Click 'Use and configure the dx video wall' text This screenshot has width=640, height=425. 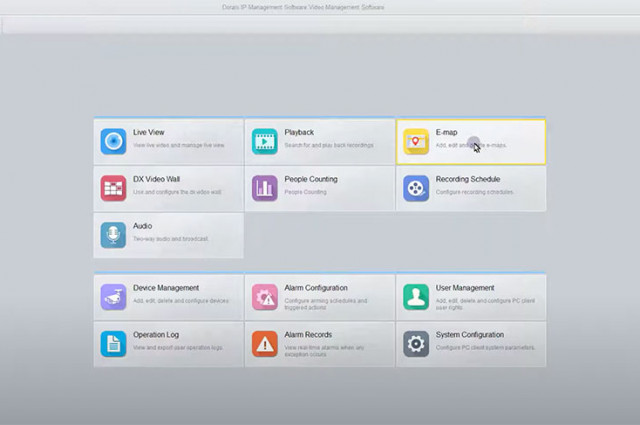point(177,192)
